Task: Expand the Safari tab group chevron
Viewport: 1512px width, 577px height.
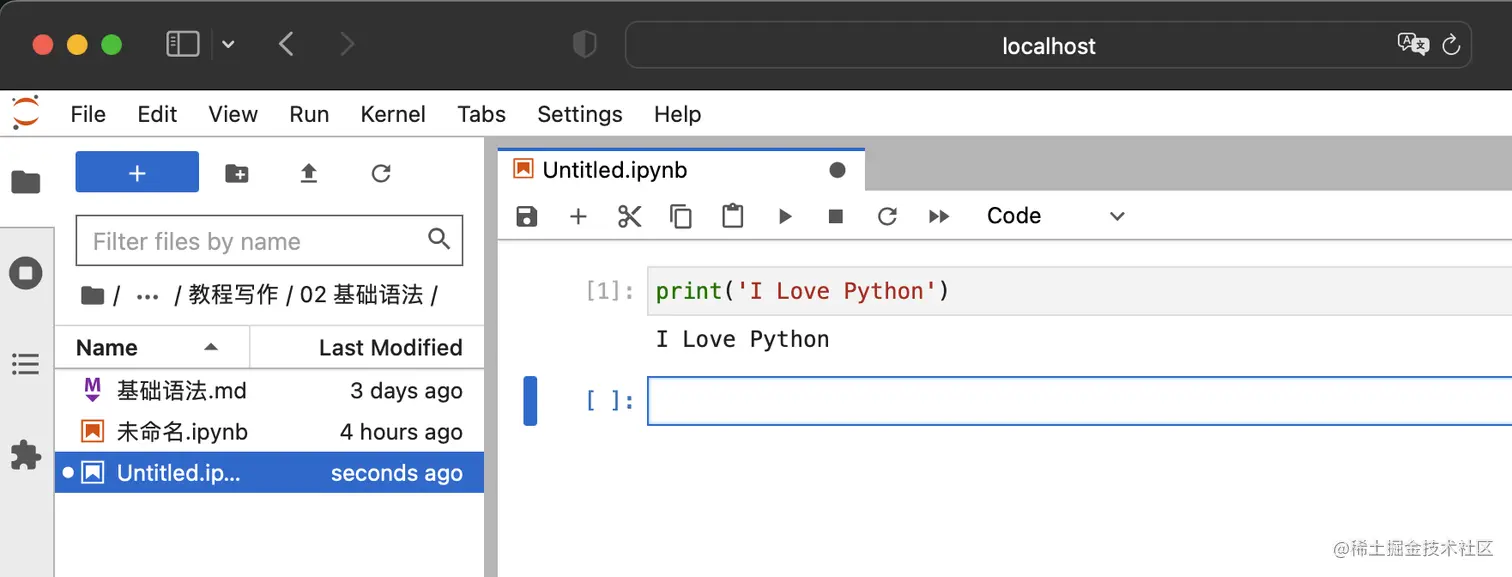Action: pos(229,44)
